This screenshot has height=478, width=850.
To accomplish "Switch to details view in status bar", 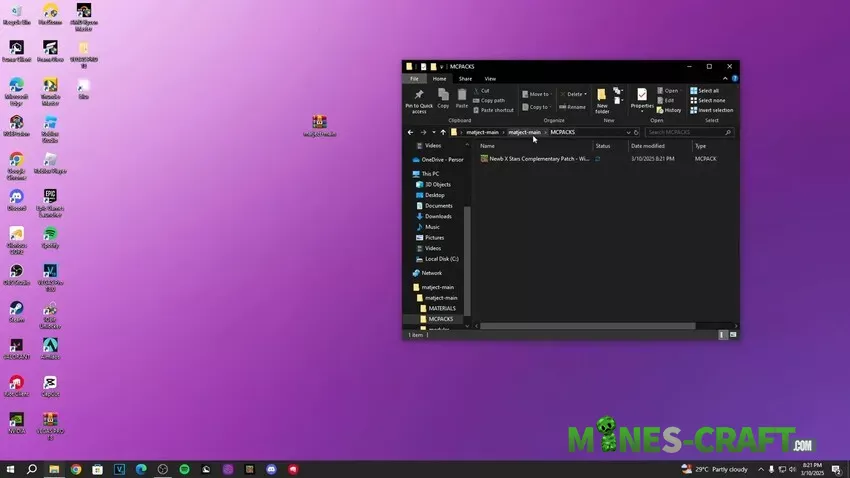I will point(723,336).
